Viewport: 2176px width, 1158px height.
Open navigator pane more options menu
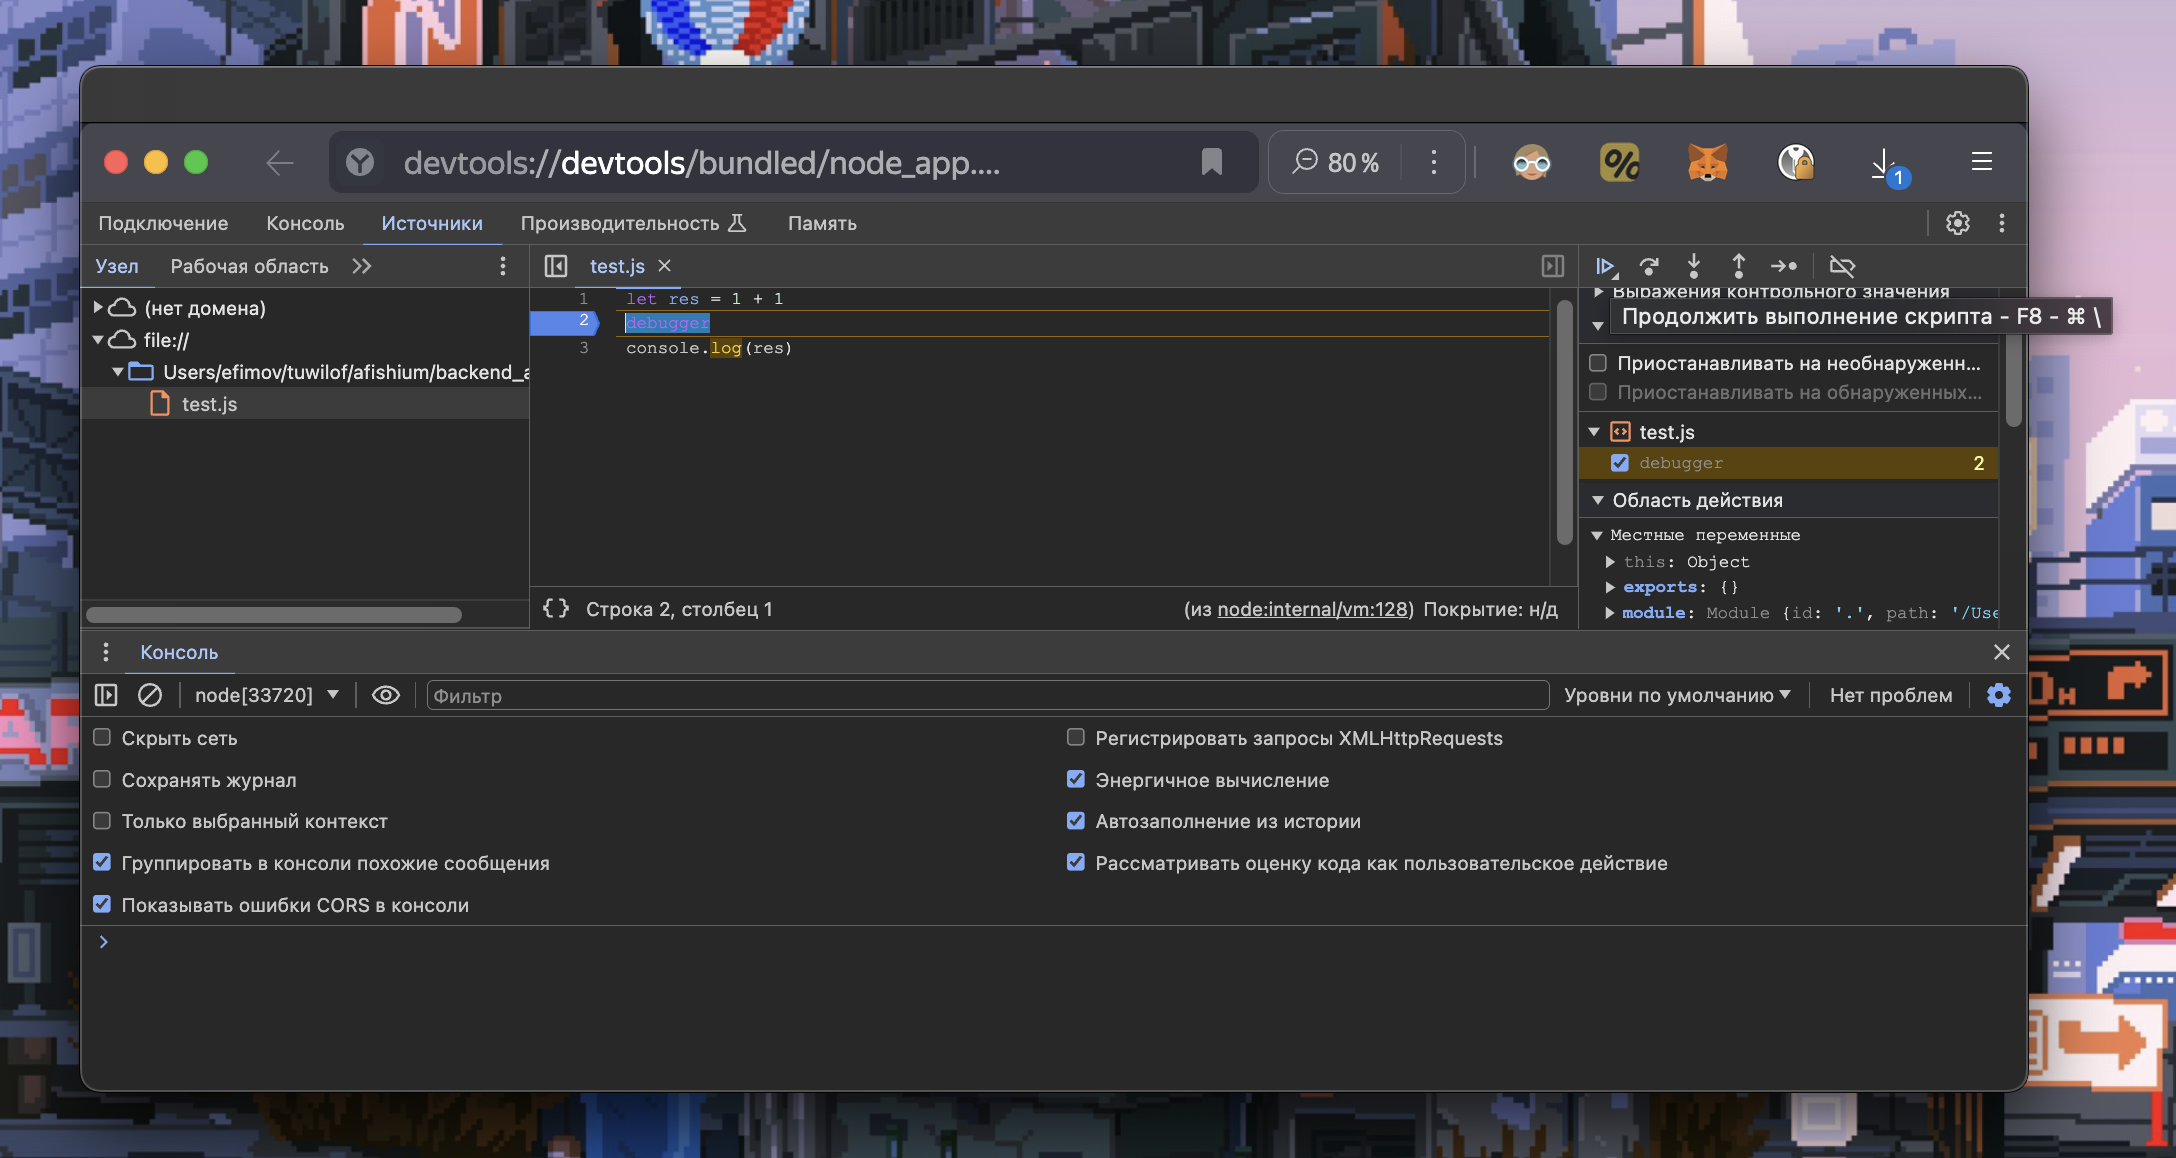pos(503,266)
